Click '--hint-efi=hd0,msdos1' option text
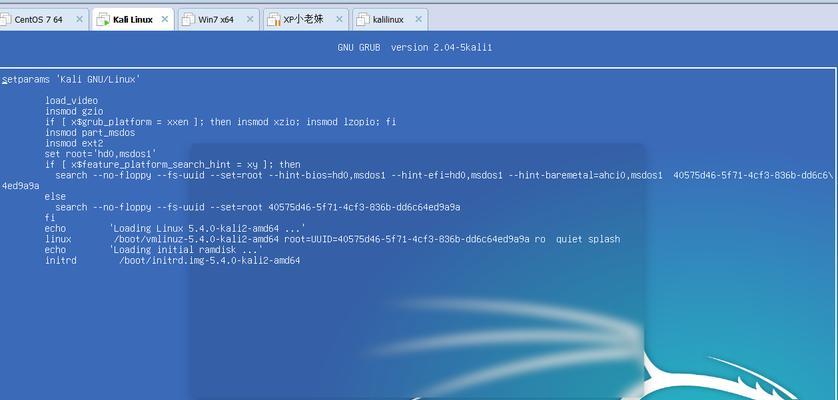This screenshot has width=838, height=400. pos(447,175)
